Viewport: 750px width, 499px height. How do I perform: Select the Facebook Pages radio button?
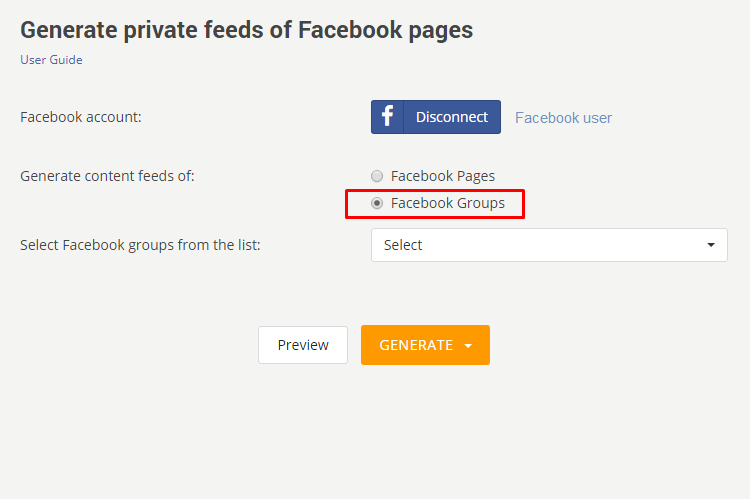[377, 176]
